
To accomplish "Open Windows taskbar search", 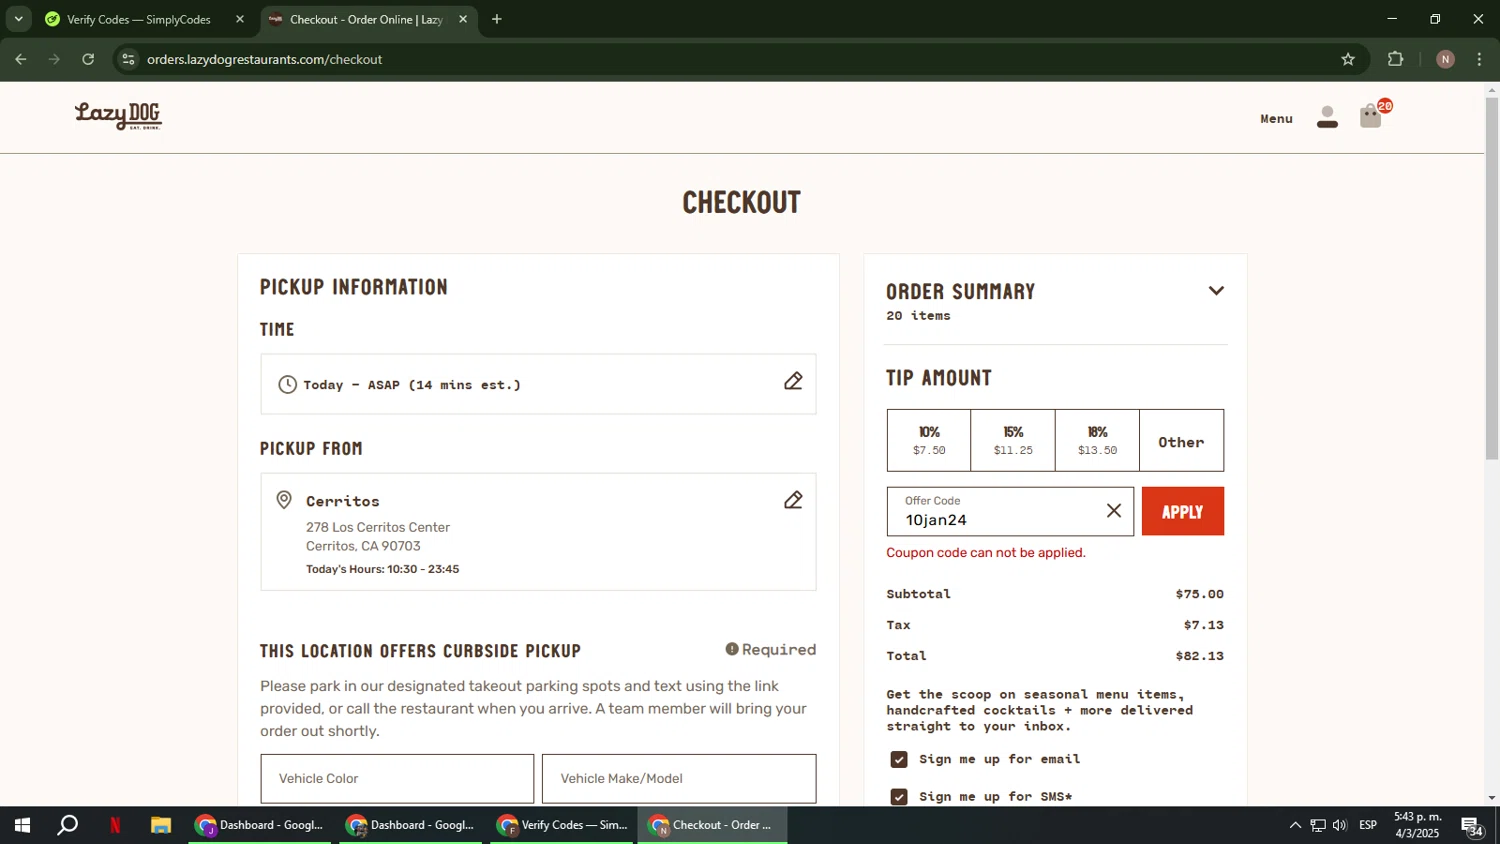I will tap(68, 825).
